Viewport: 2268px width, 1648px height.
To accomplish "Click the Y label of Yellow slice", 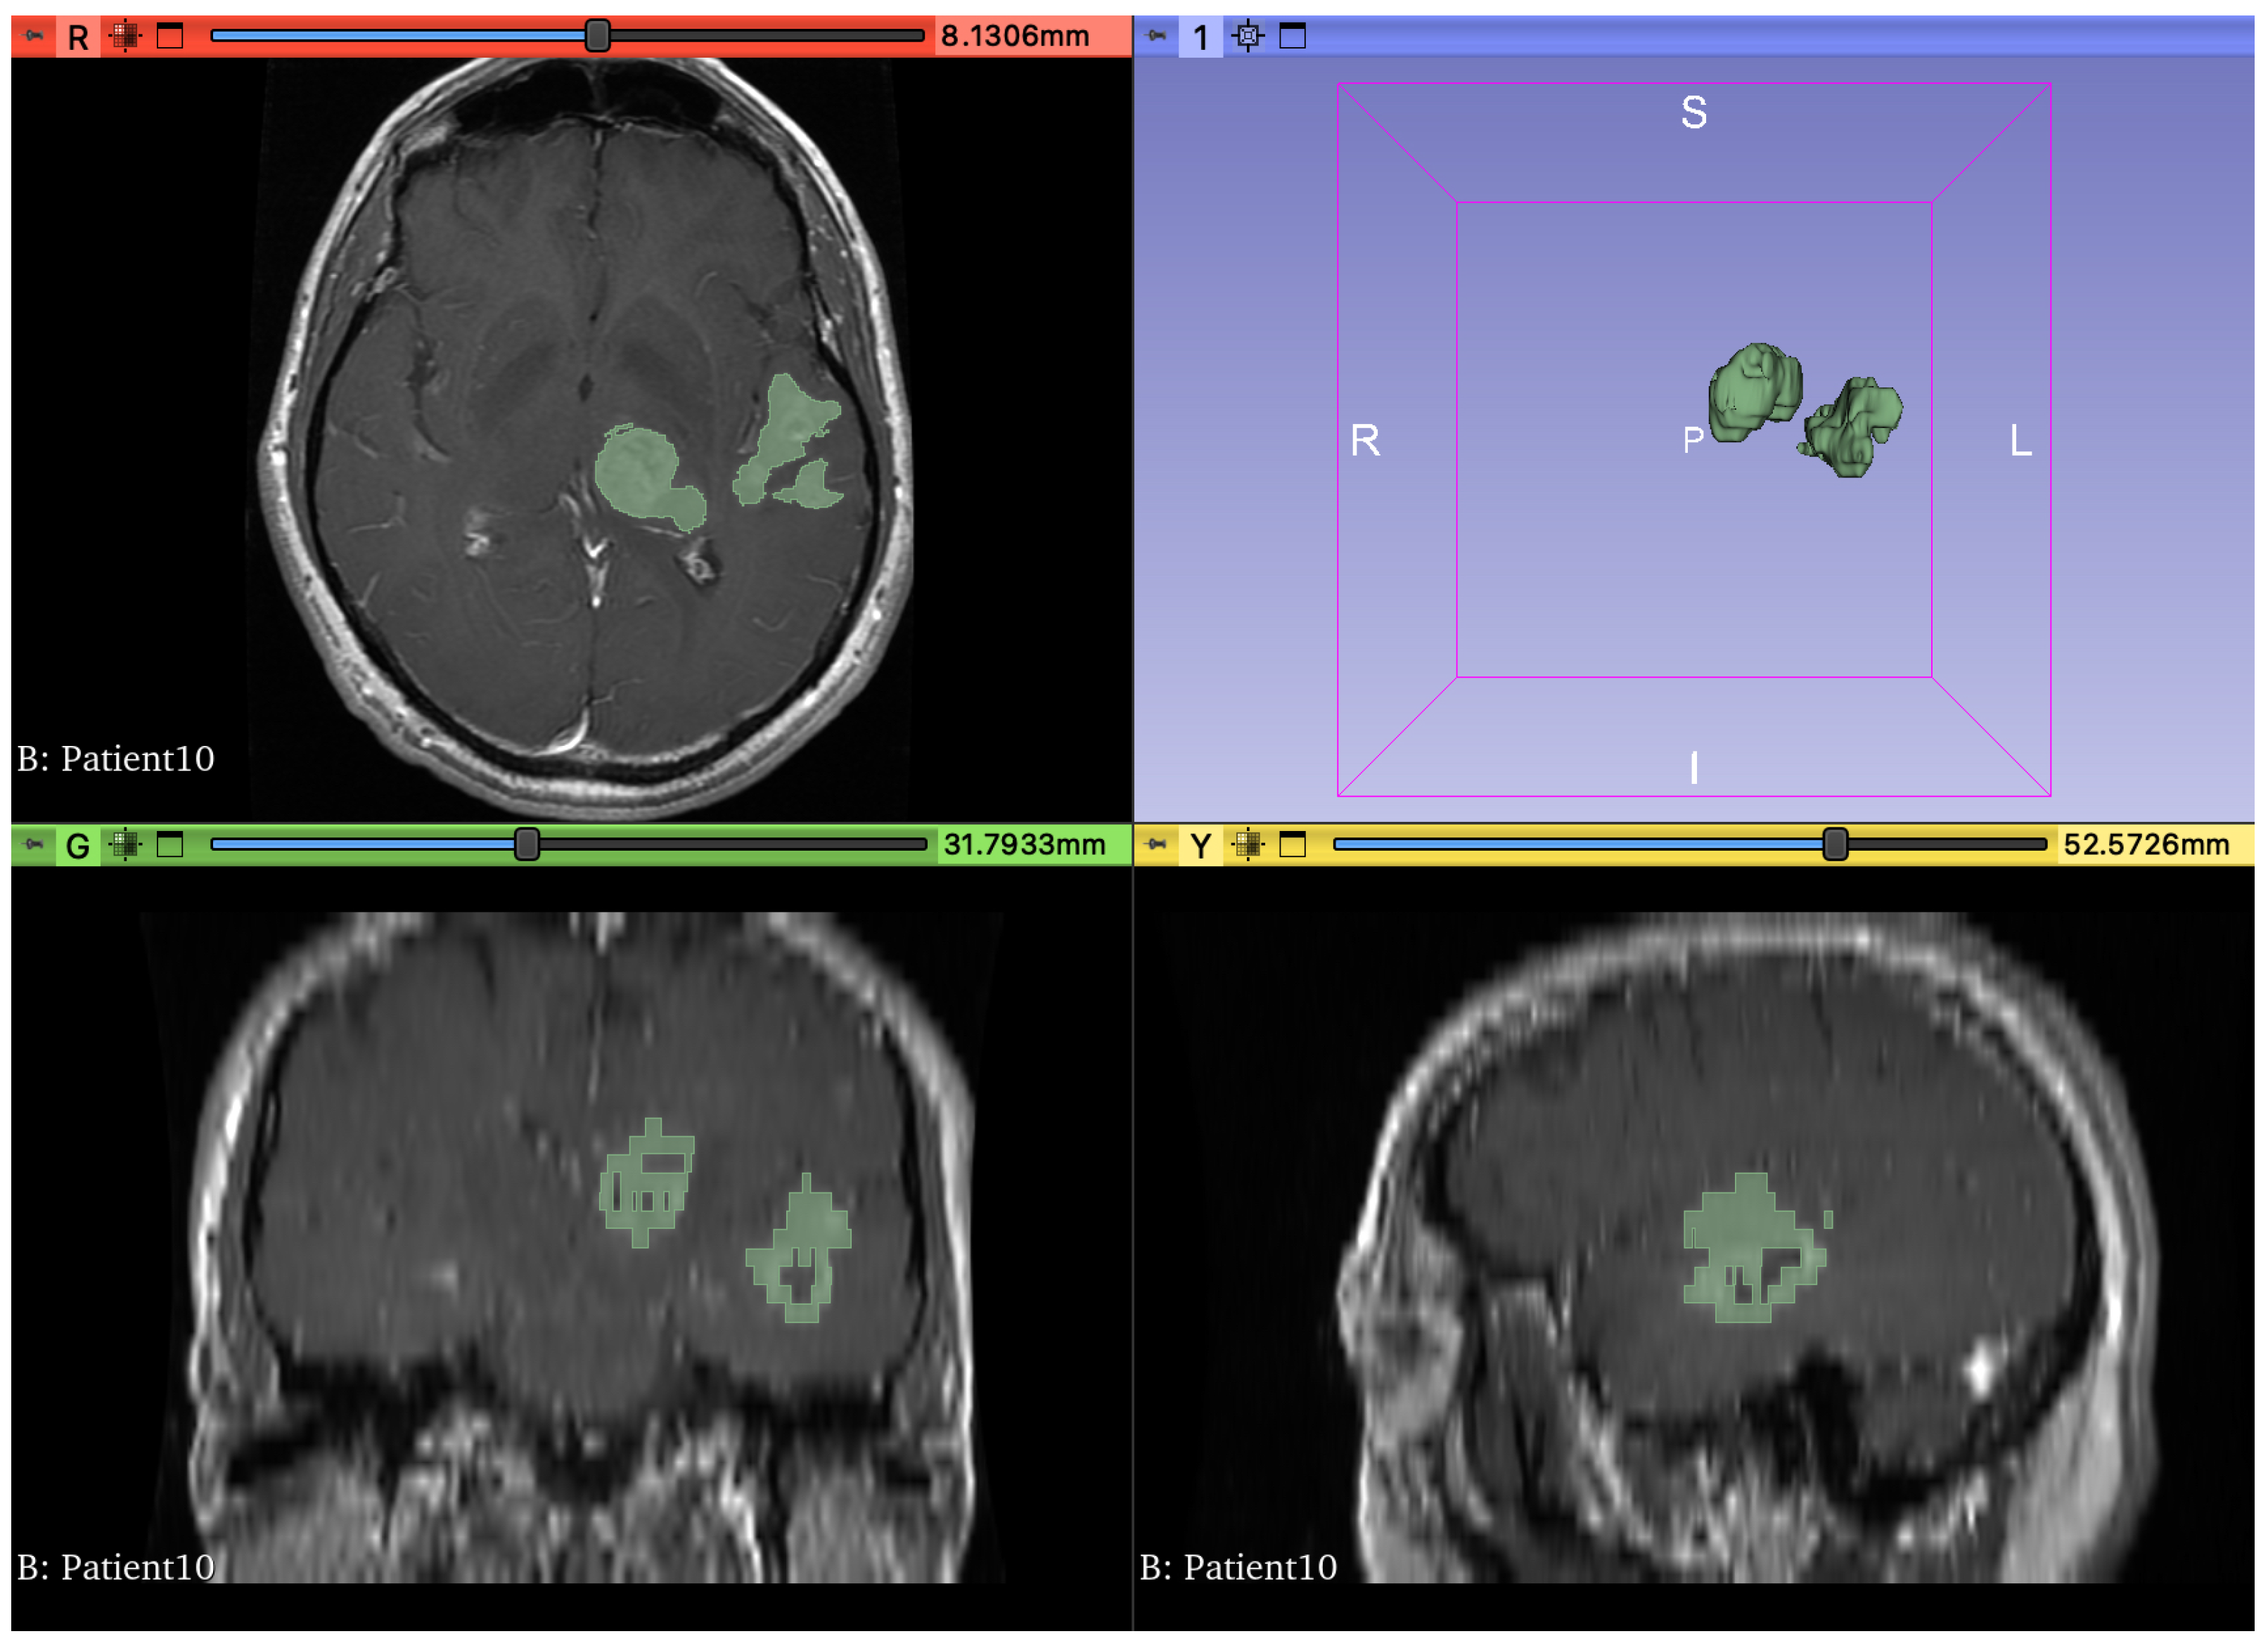I will [x=1201, y=846].
